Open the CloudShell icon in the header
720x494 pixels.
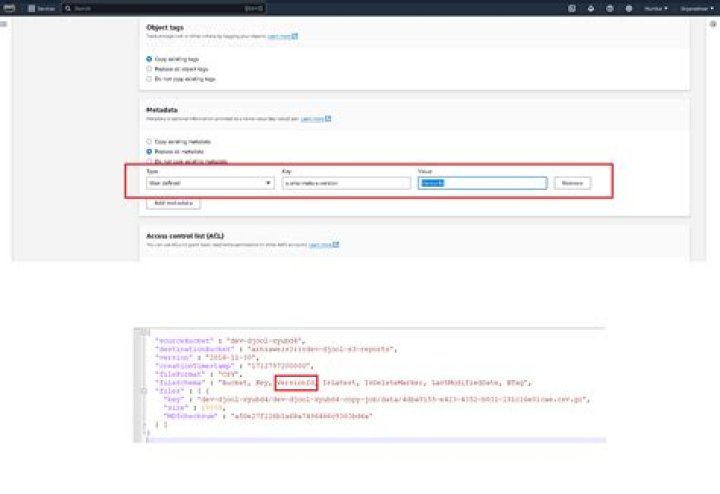point(572,8)
